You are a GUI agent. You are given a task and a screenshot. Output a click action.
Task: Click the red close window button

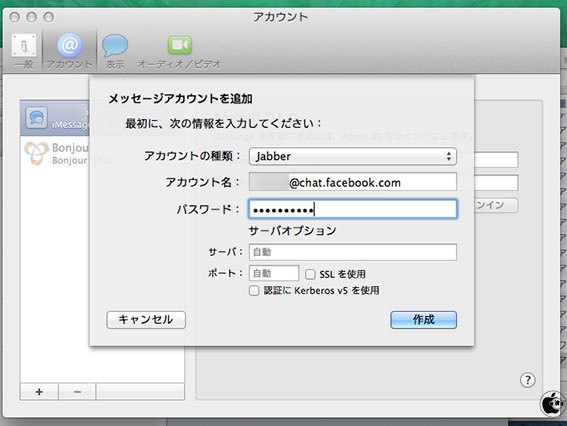(x=14, y=17)
